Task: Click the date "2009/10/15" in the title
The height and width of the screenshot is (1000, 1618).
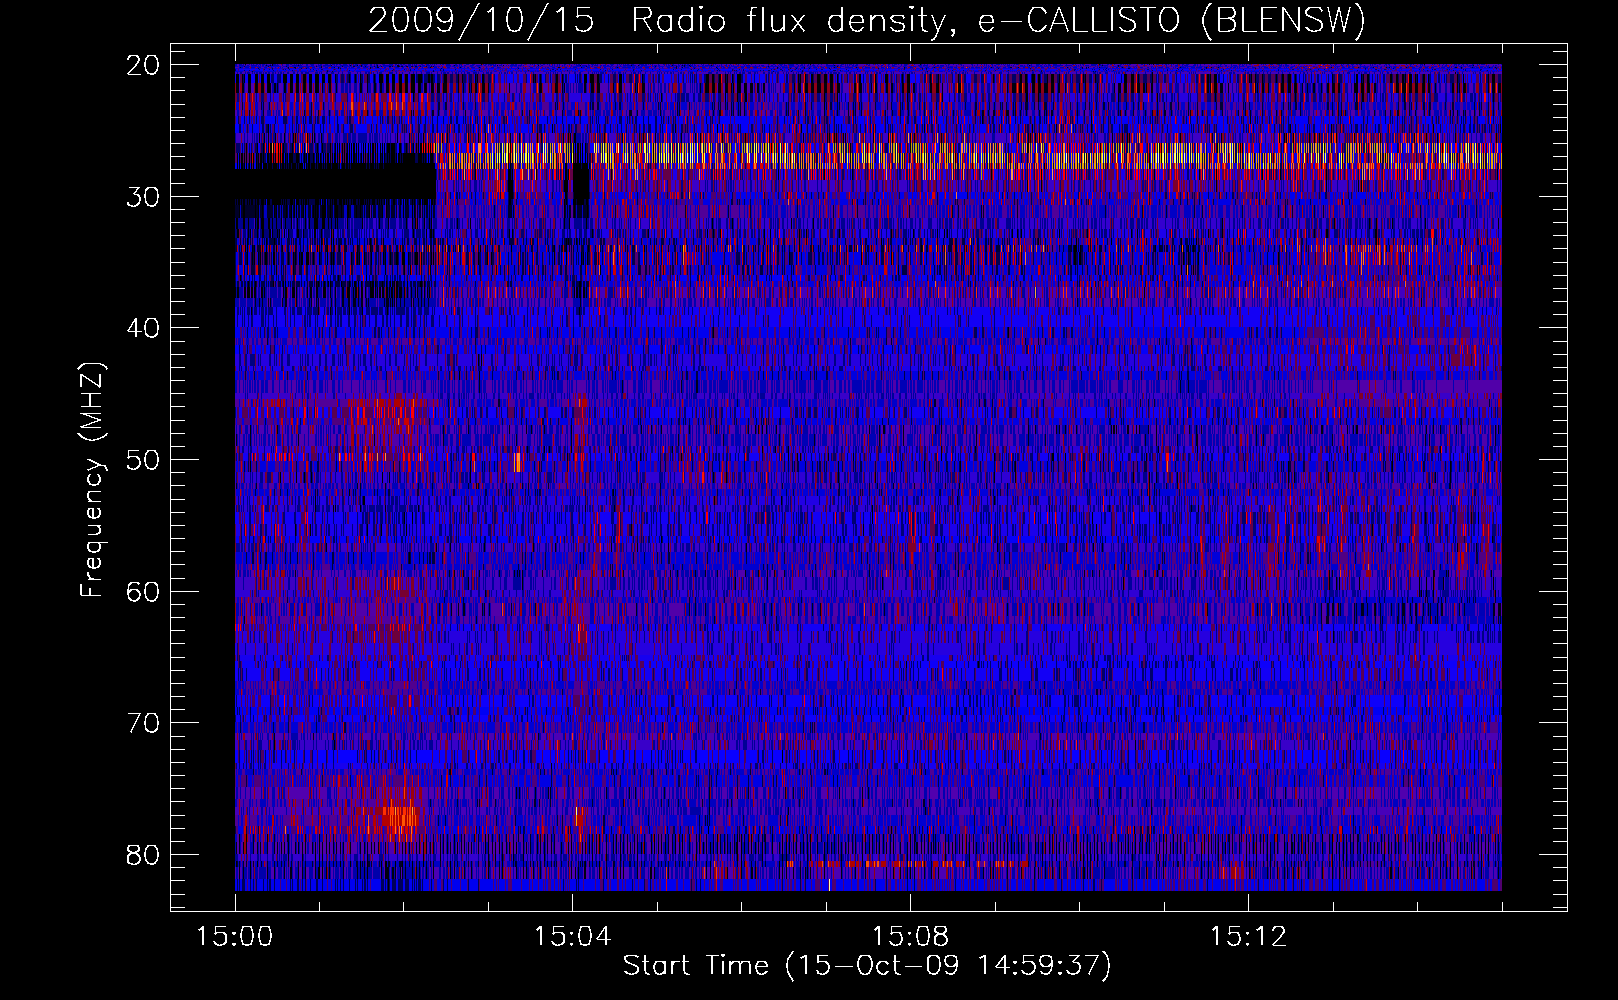Action: (x=480, y=20)
